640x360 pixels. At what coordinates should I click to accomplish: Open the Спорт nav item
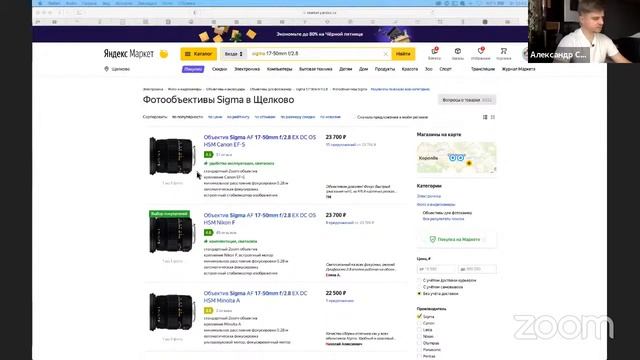[x=445, y=69]
